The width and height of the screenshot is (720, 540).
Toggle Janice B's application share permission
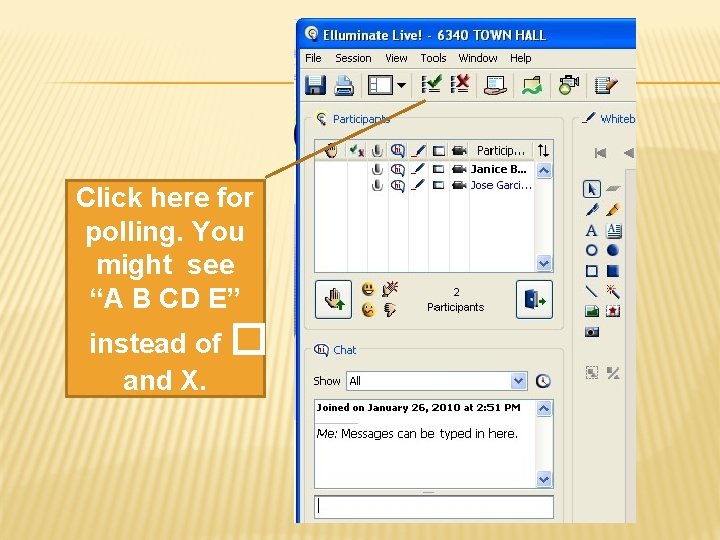pyautogui.click(x=439, y=169)
